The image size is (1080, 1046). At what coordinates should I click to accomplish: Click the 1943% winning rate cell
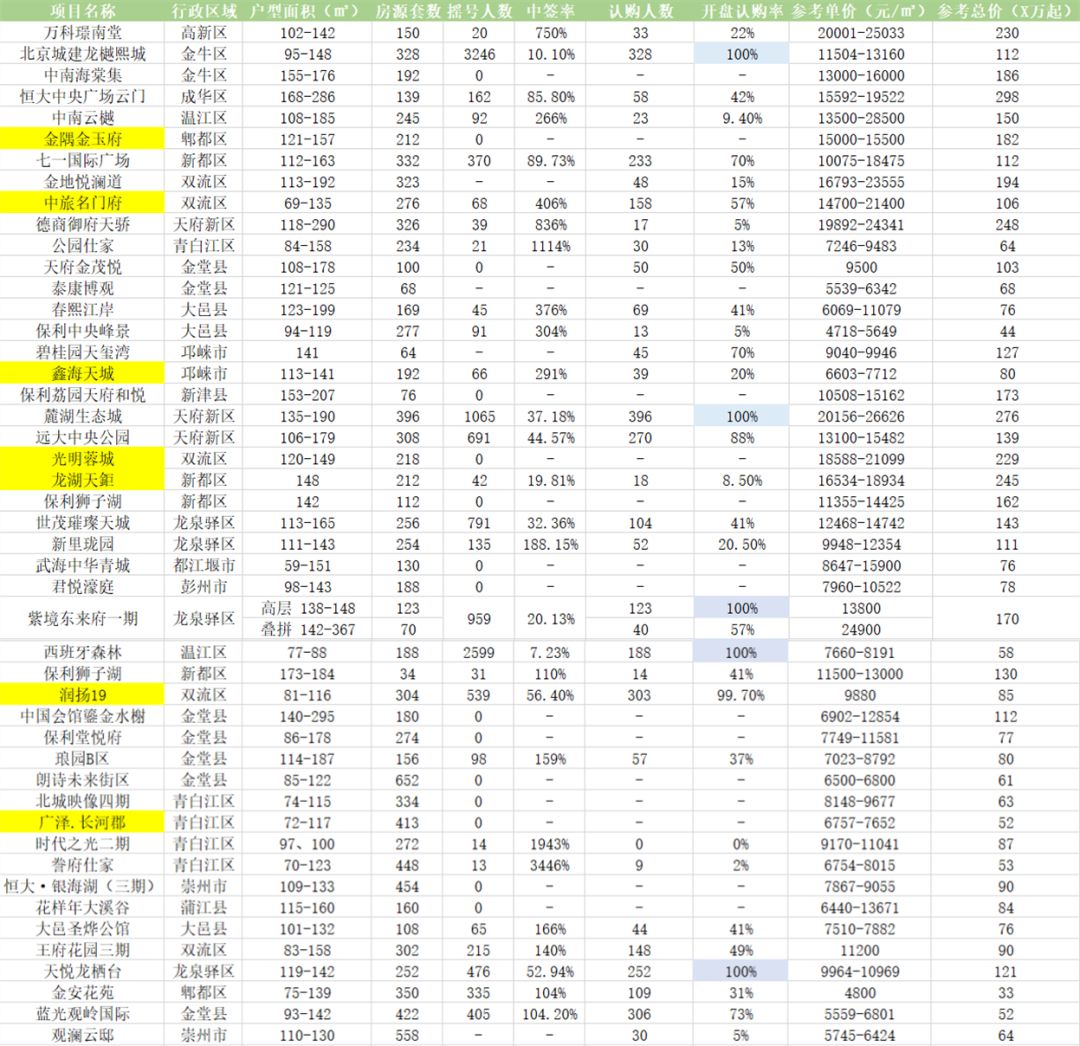click(x=550, y=844)
